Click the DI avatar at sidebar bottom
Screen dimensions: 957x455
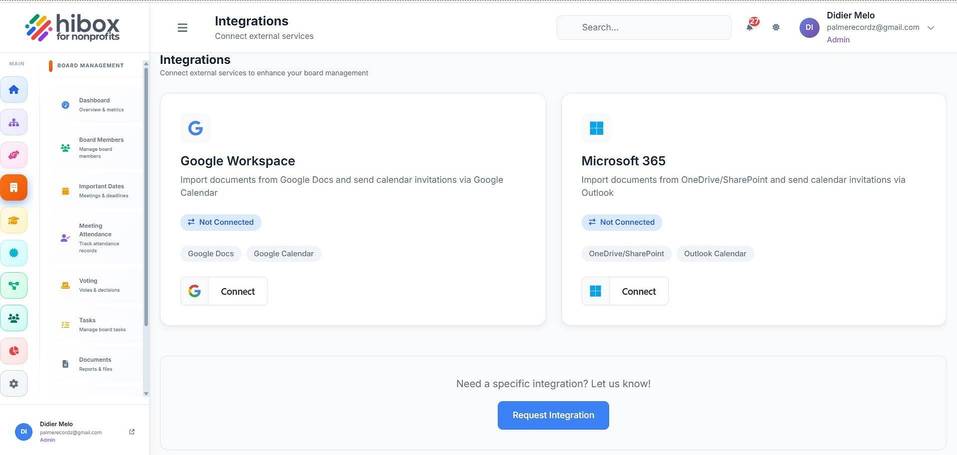click(24, 432)
